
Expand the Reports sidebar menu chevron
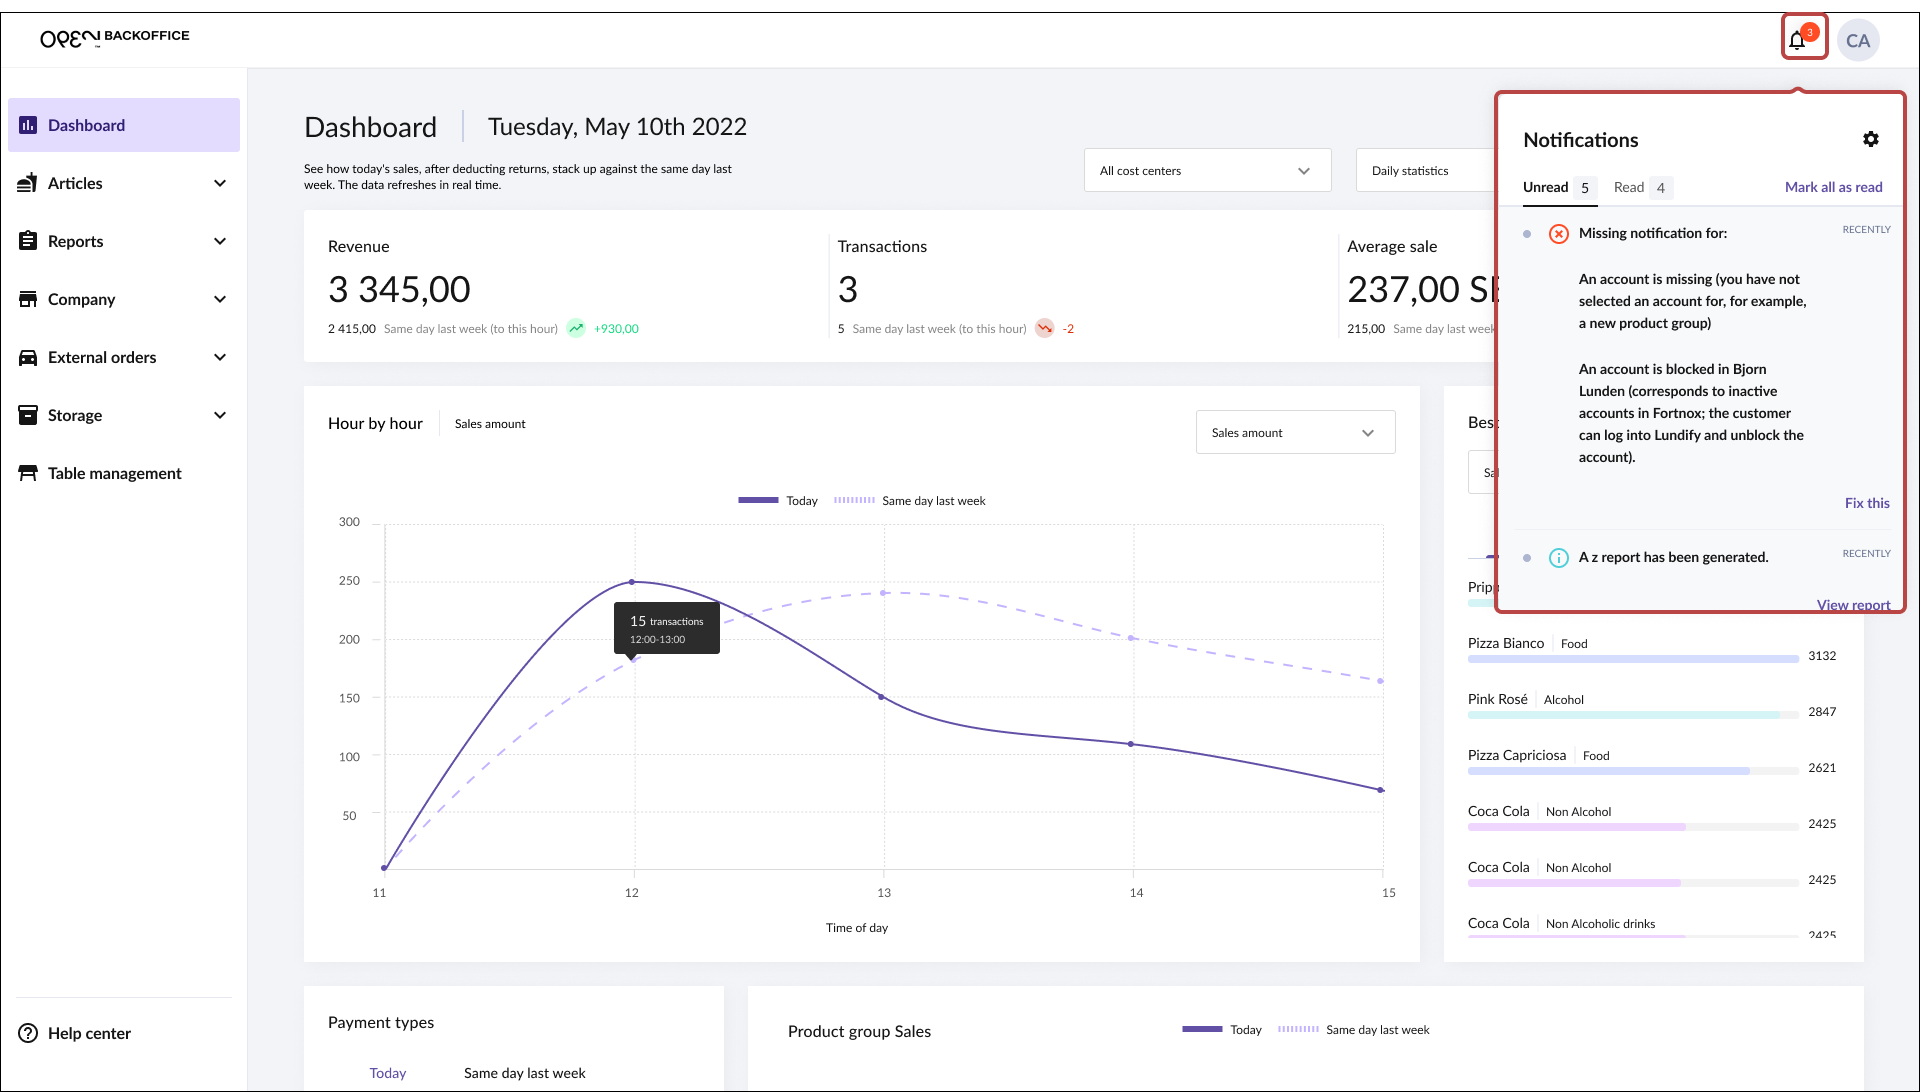tap(220, 241)
